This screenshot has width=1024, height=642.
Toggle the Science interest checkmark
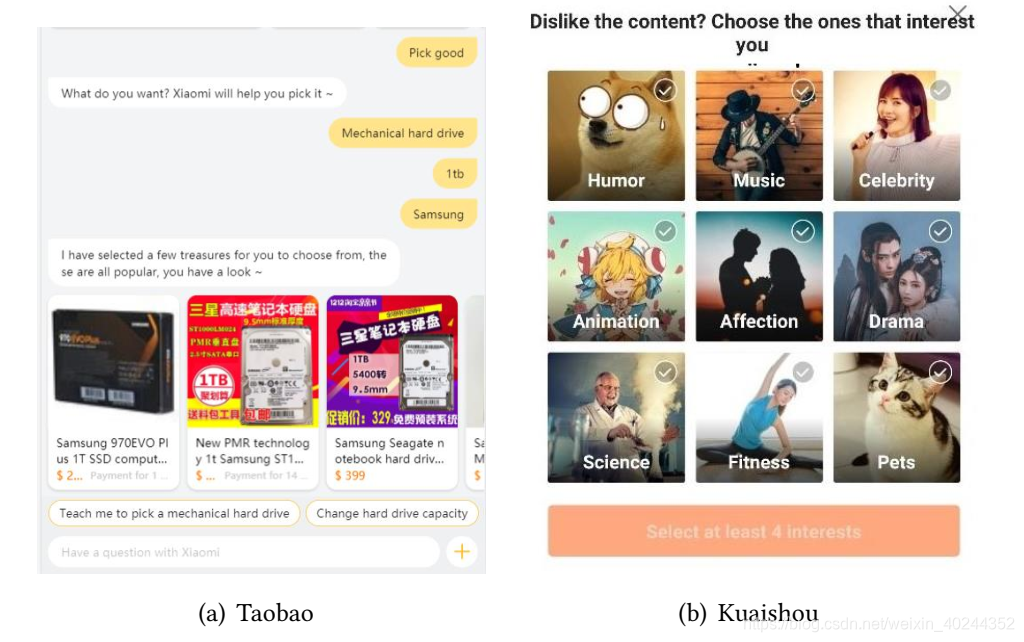click(x=665, y=372)
